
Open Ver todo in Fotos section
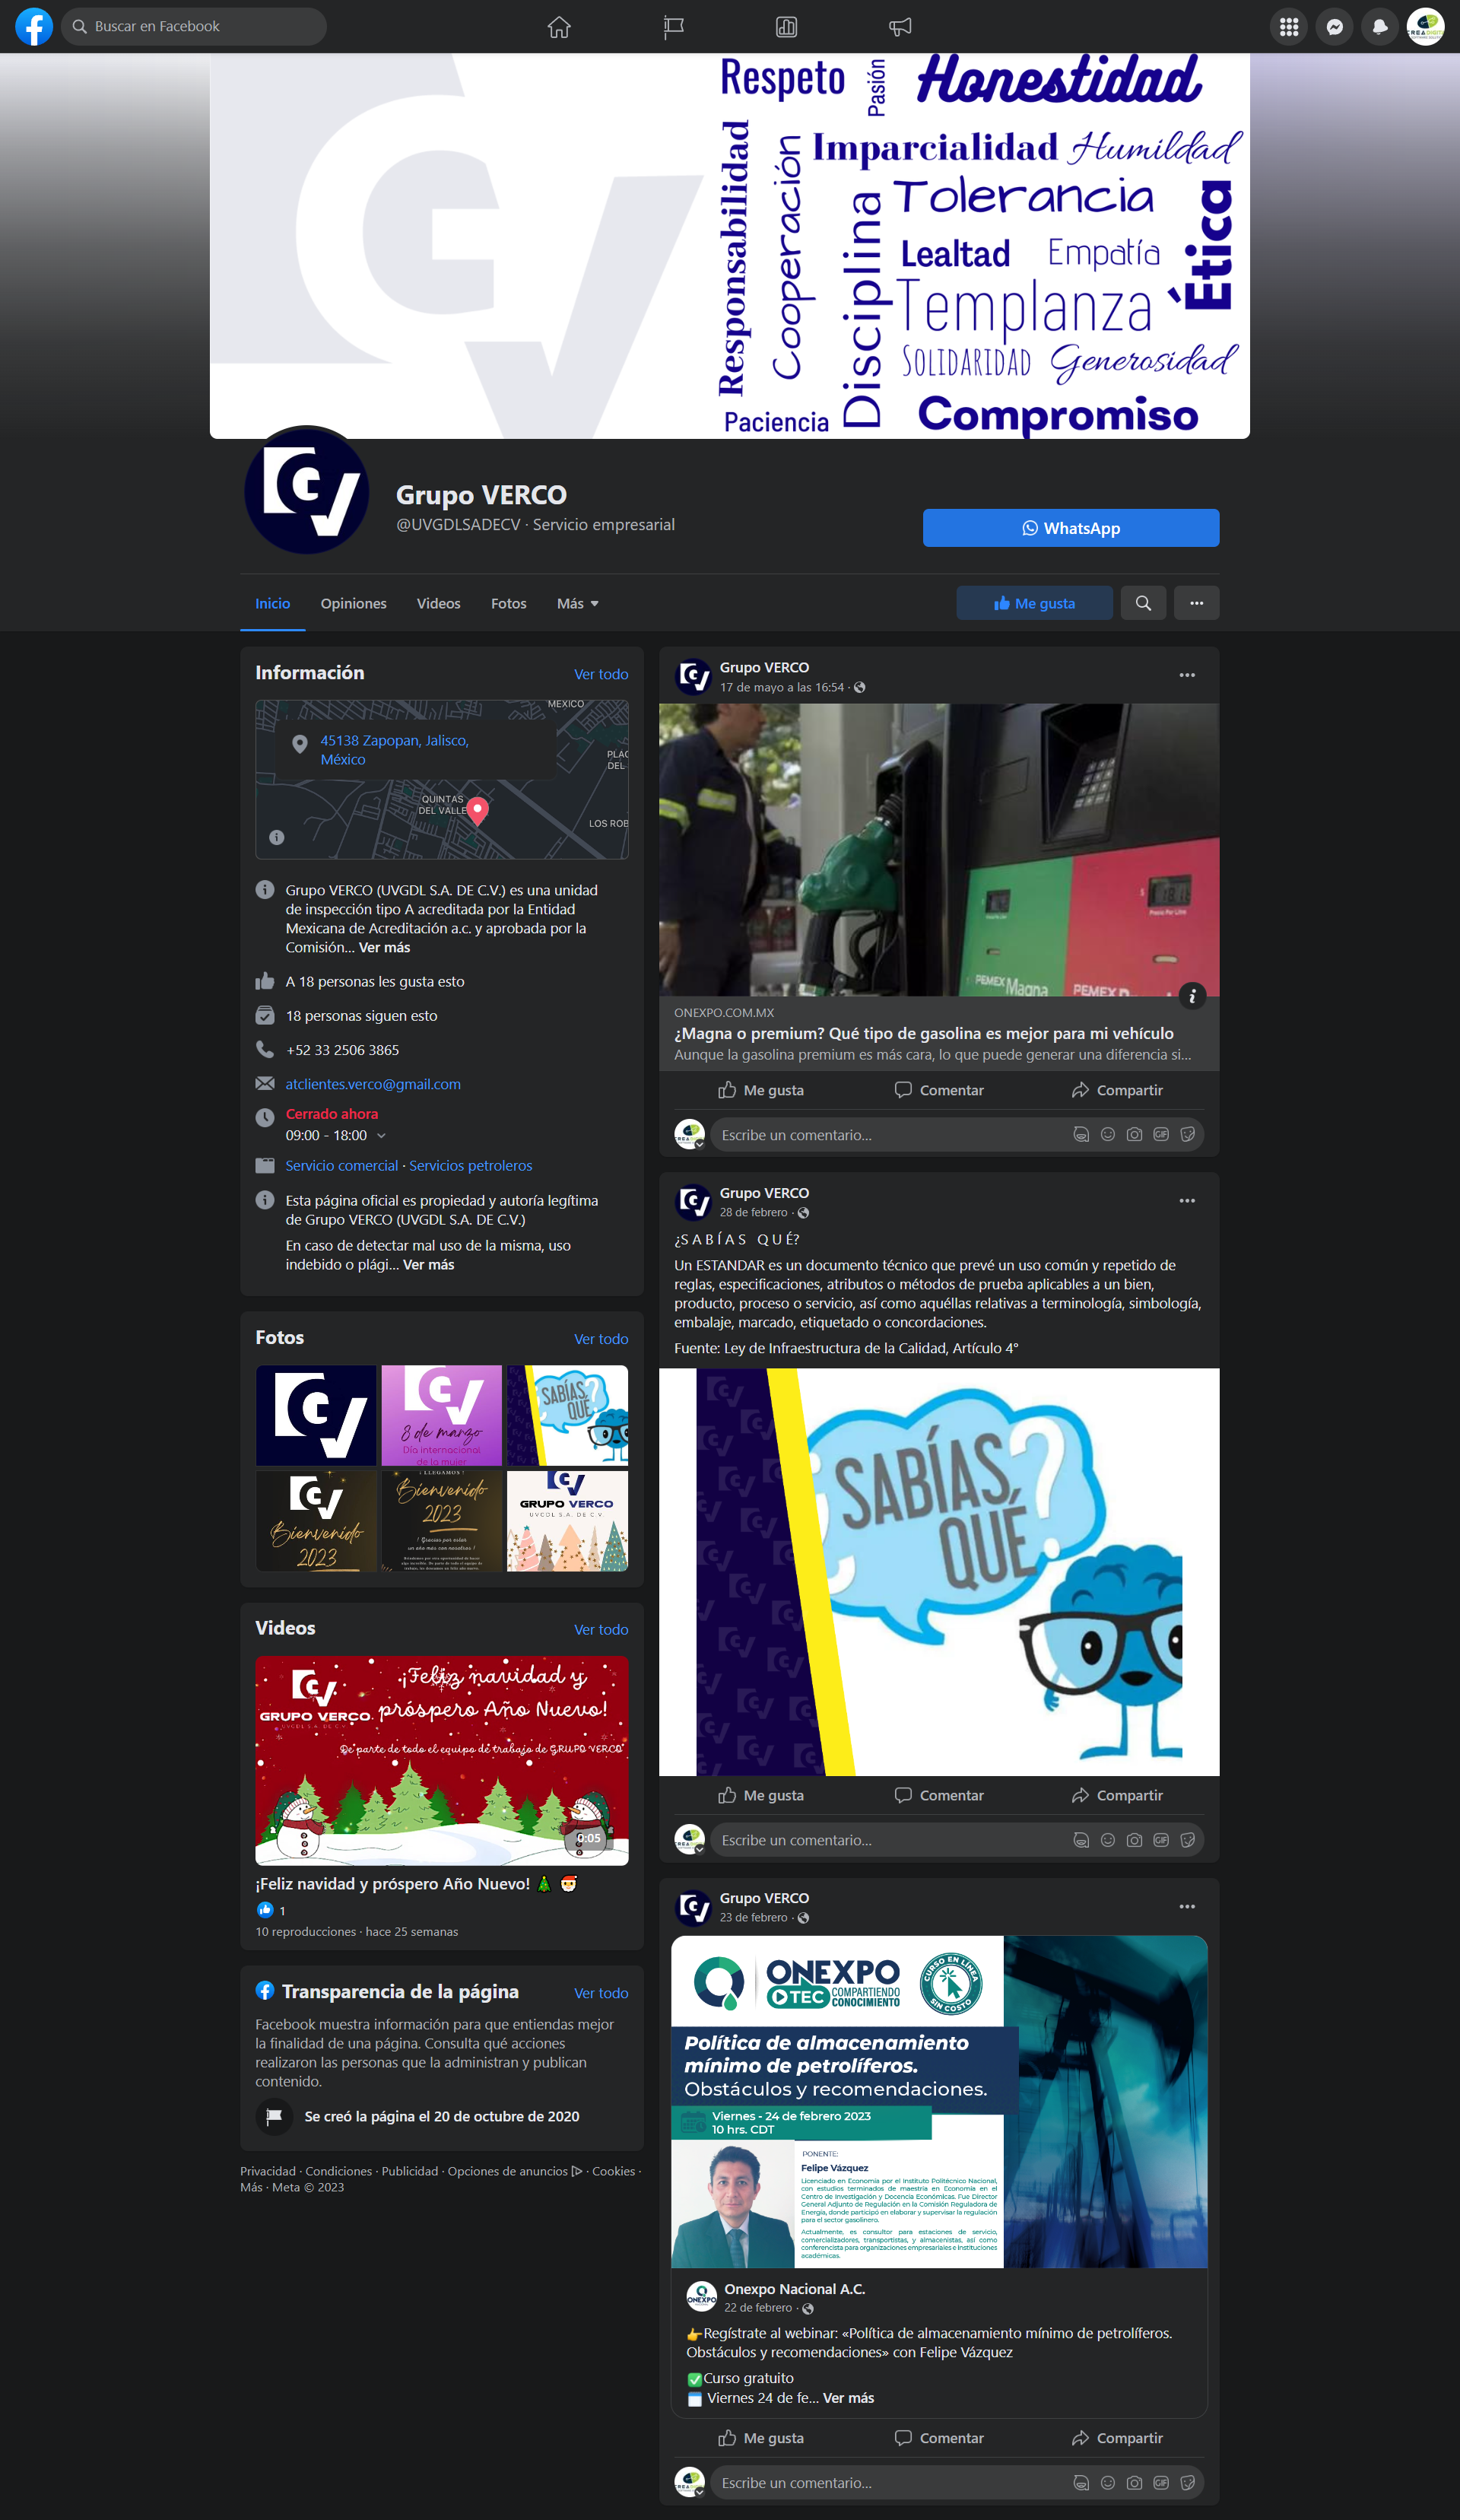pyautogui.click(x=601, y=1339)
